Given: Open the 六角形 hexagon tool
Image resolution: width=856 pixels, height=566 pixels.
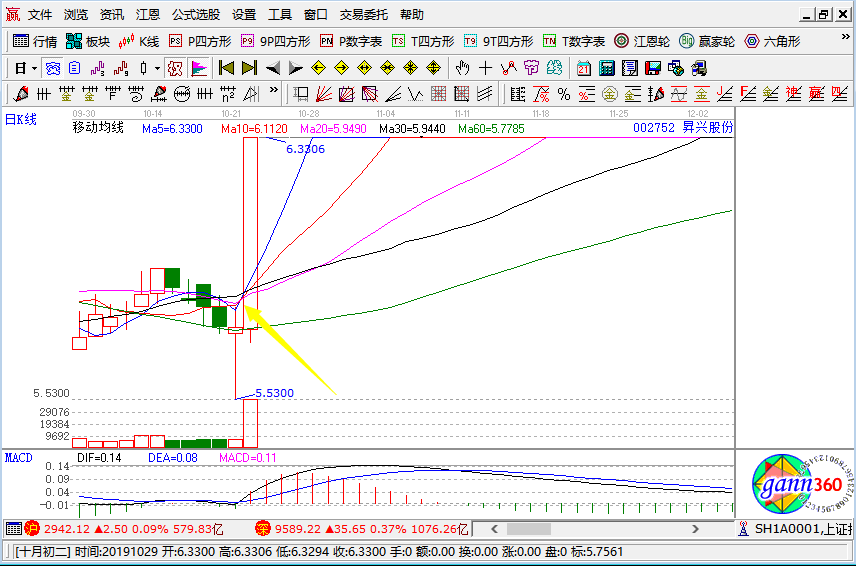Looking at the screenshot, I should pos(772,41).
